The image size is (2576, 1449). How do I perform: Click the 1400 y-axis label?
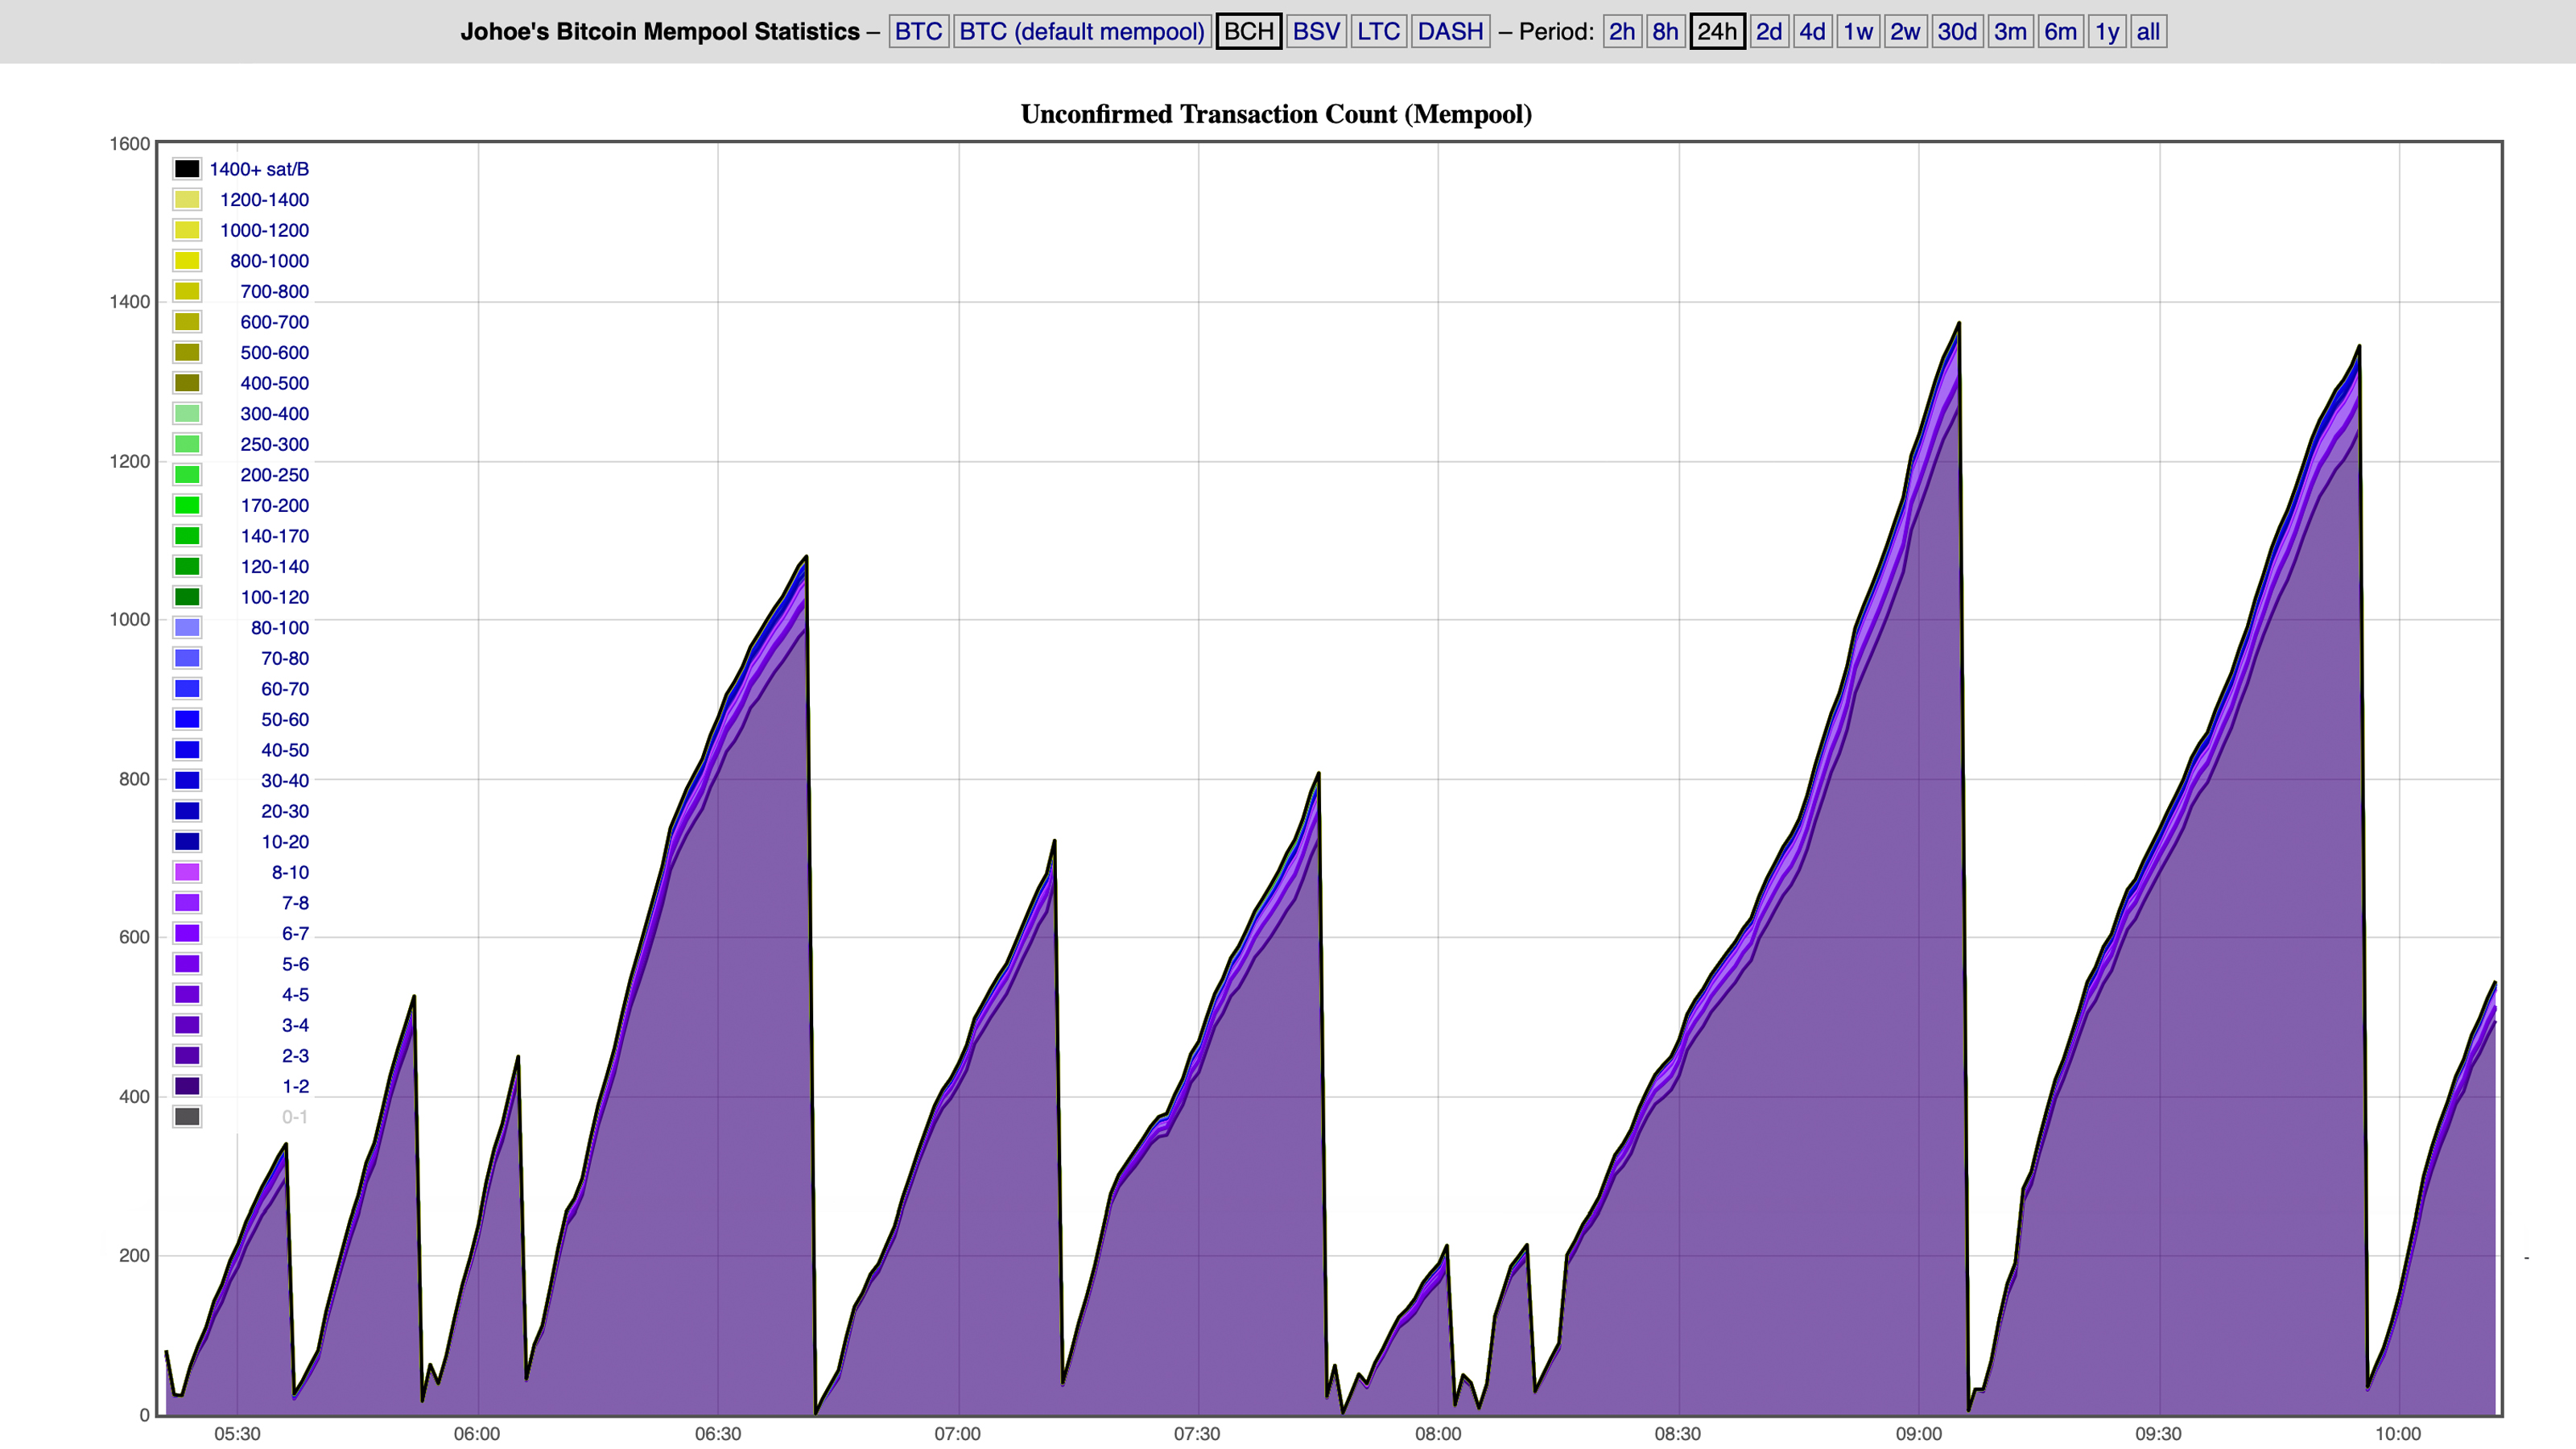click(129, 302)
